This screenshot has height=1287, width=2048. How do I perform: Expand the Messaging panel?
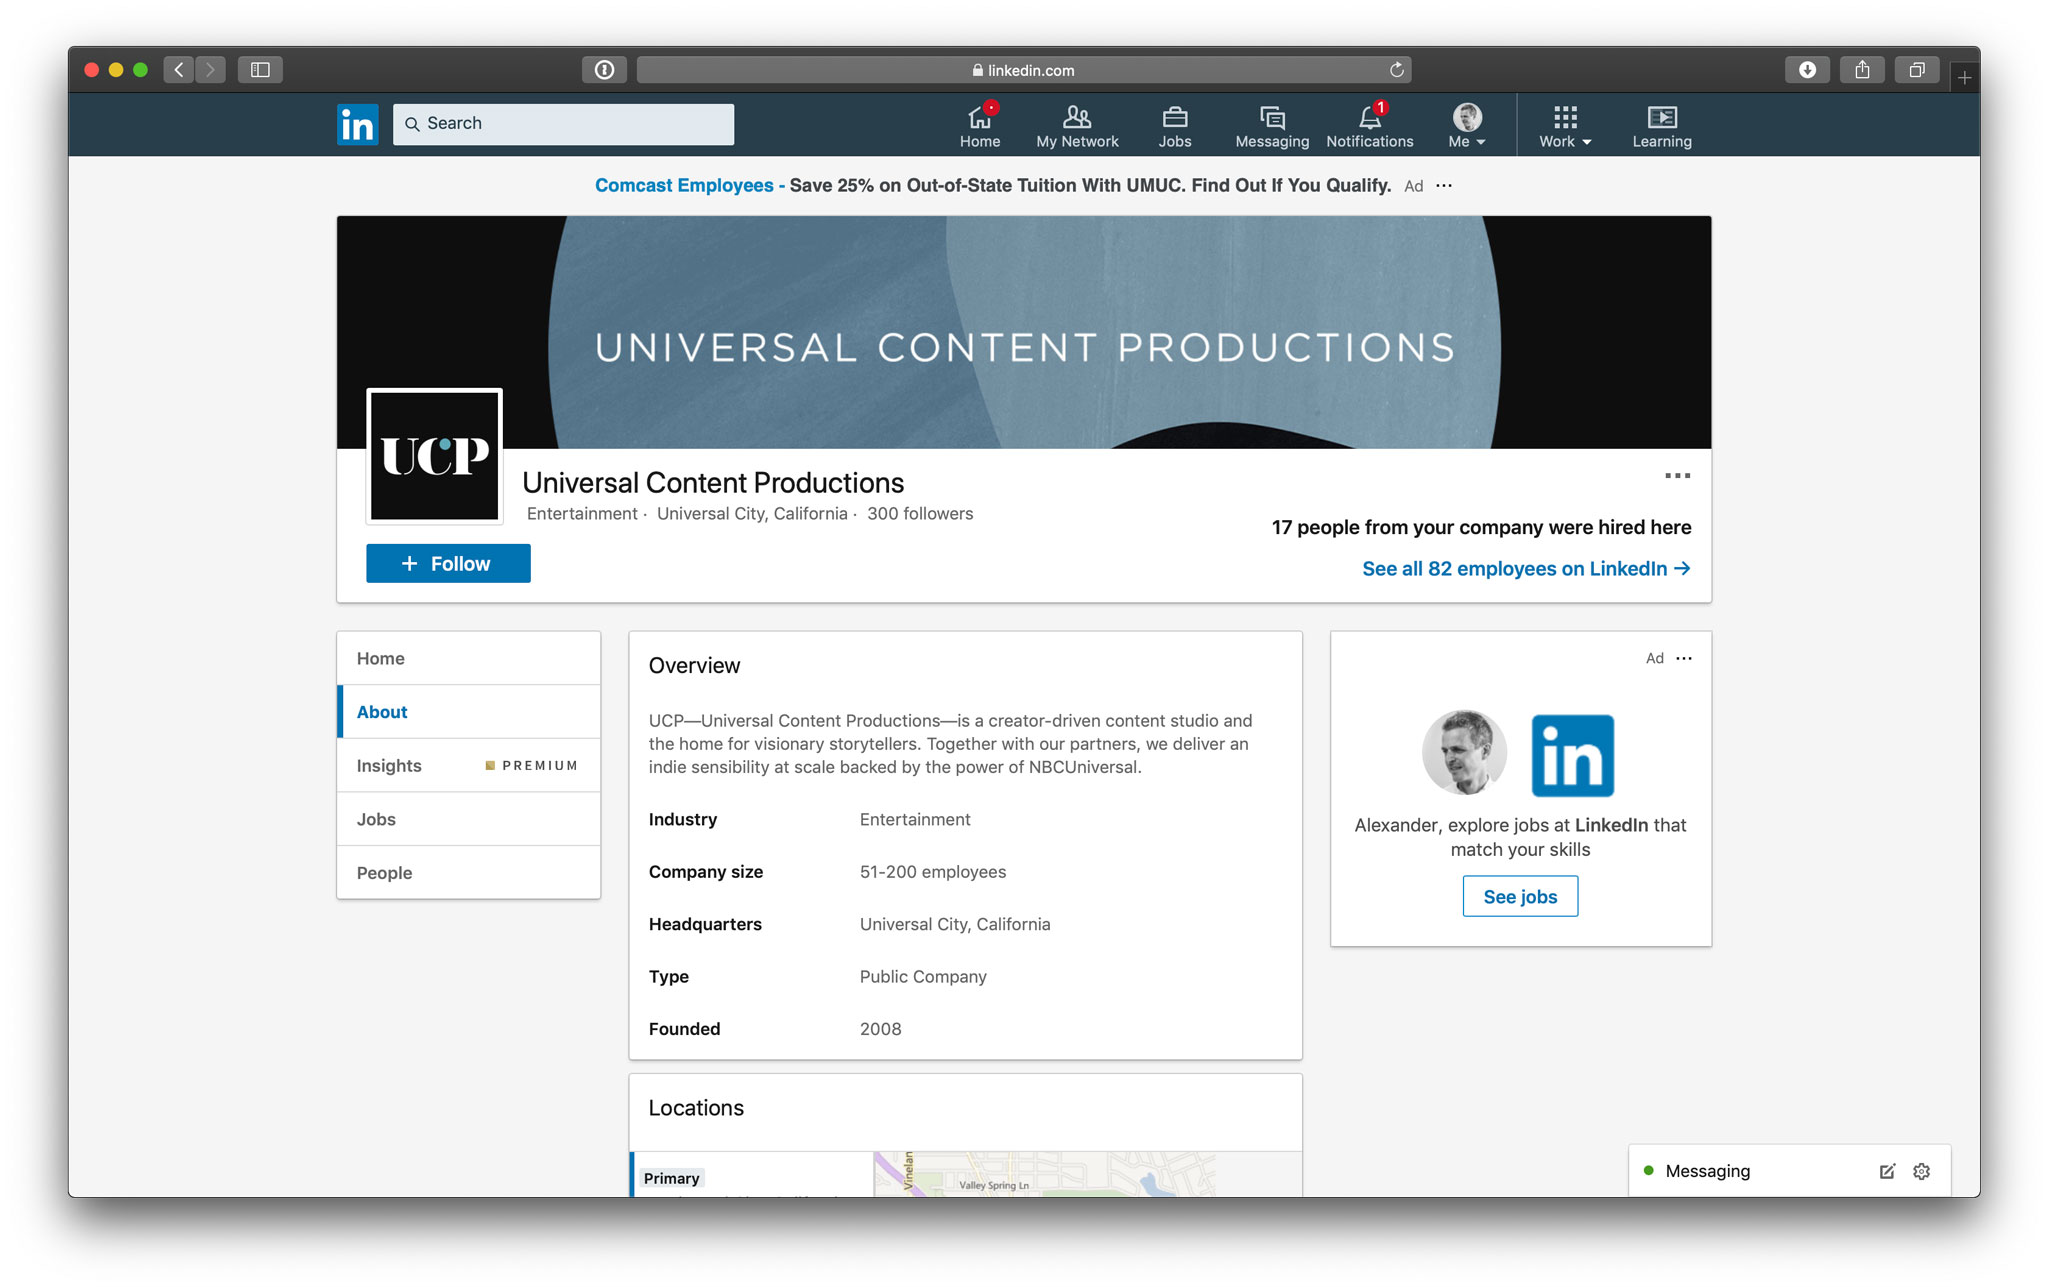(1706, 1171)
